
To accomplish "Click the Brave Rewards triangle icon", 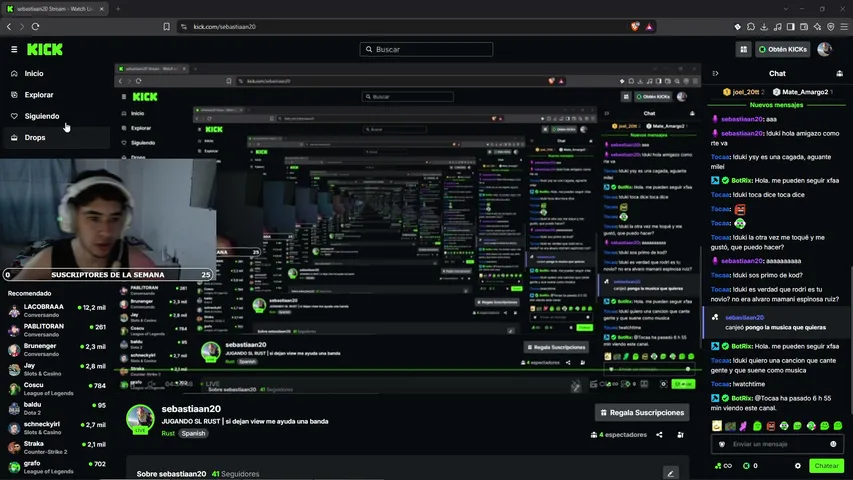I will 649,27.
